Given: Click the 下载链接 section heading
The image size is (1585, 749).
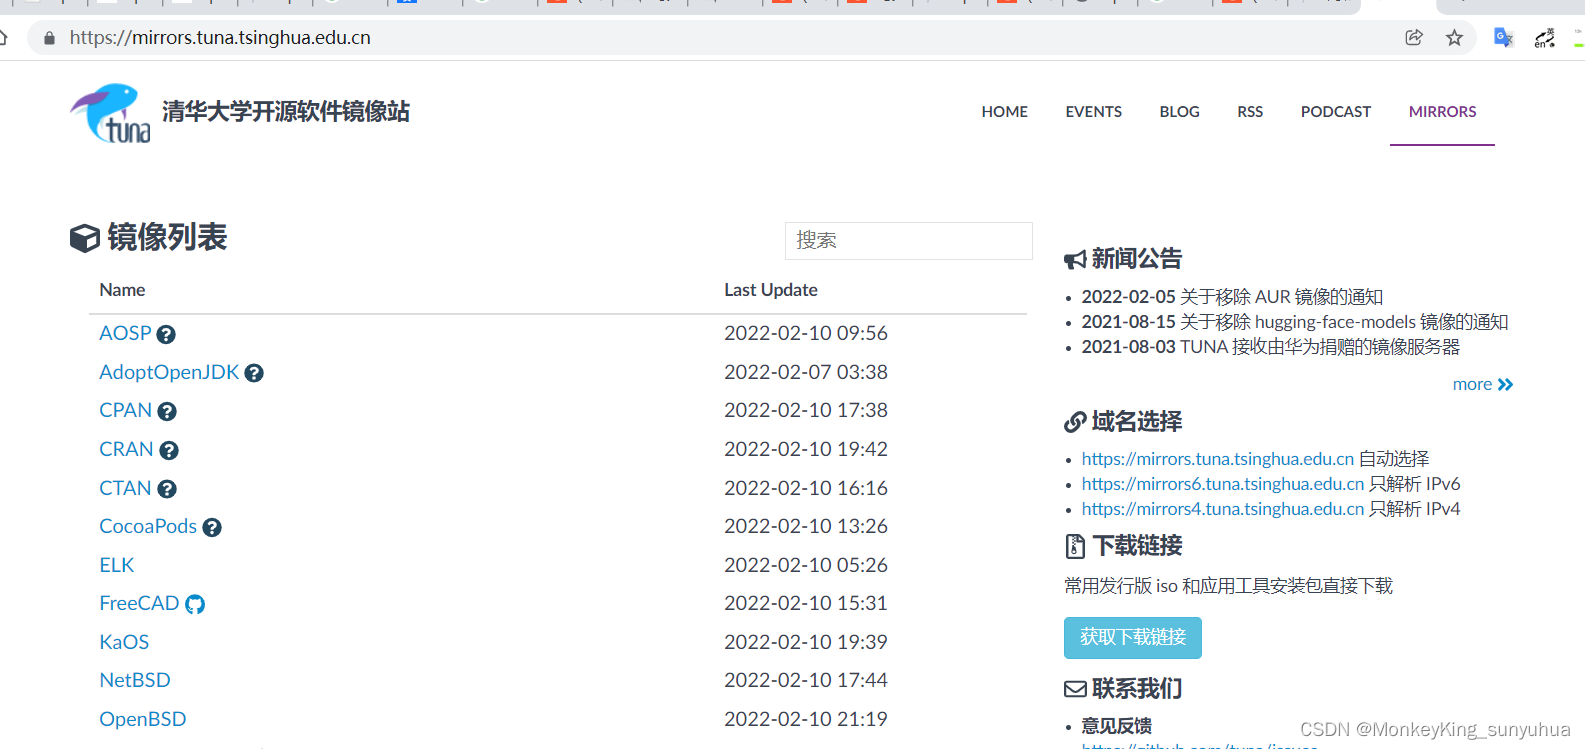Looking at the screenshot, I should click(1124, 546).
